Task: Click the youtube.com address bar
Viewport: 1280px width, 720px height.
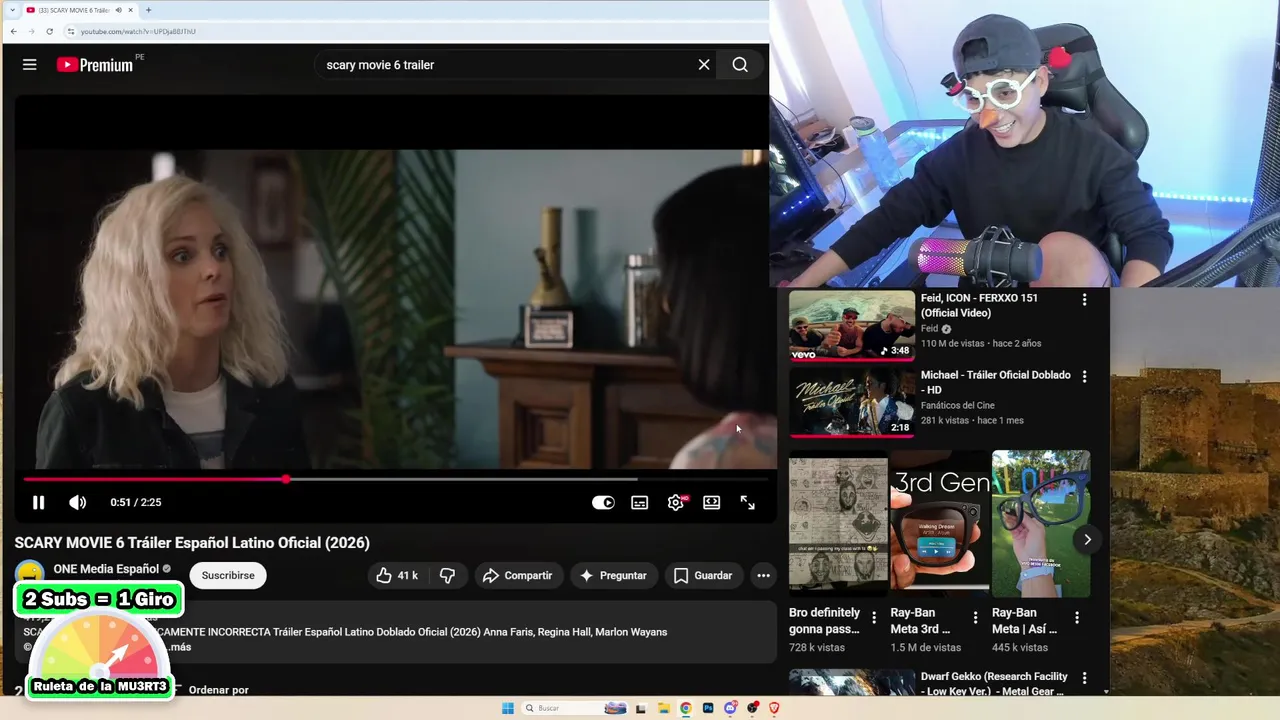Action: pos(415,31)
